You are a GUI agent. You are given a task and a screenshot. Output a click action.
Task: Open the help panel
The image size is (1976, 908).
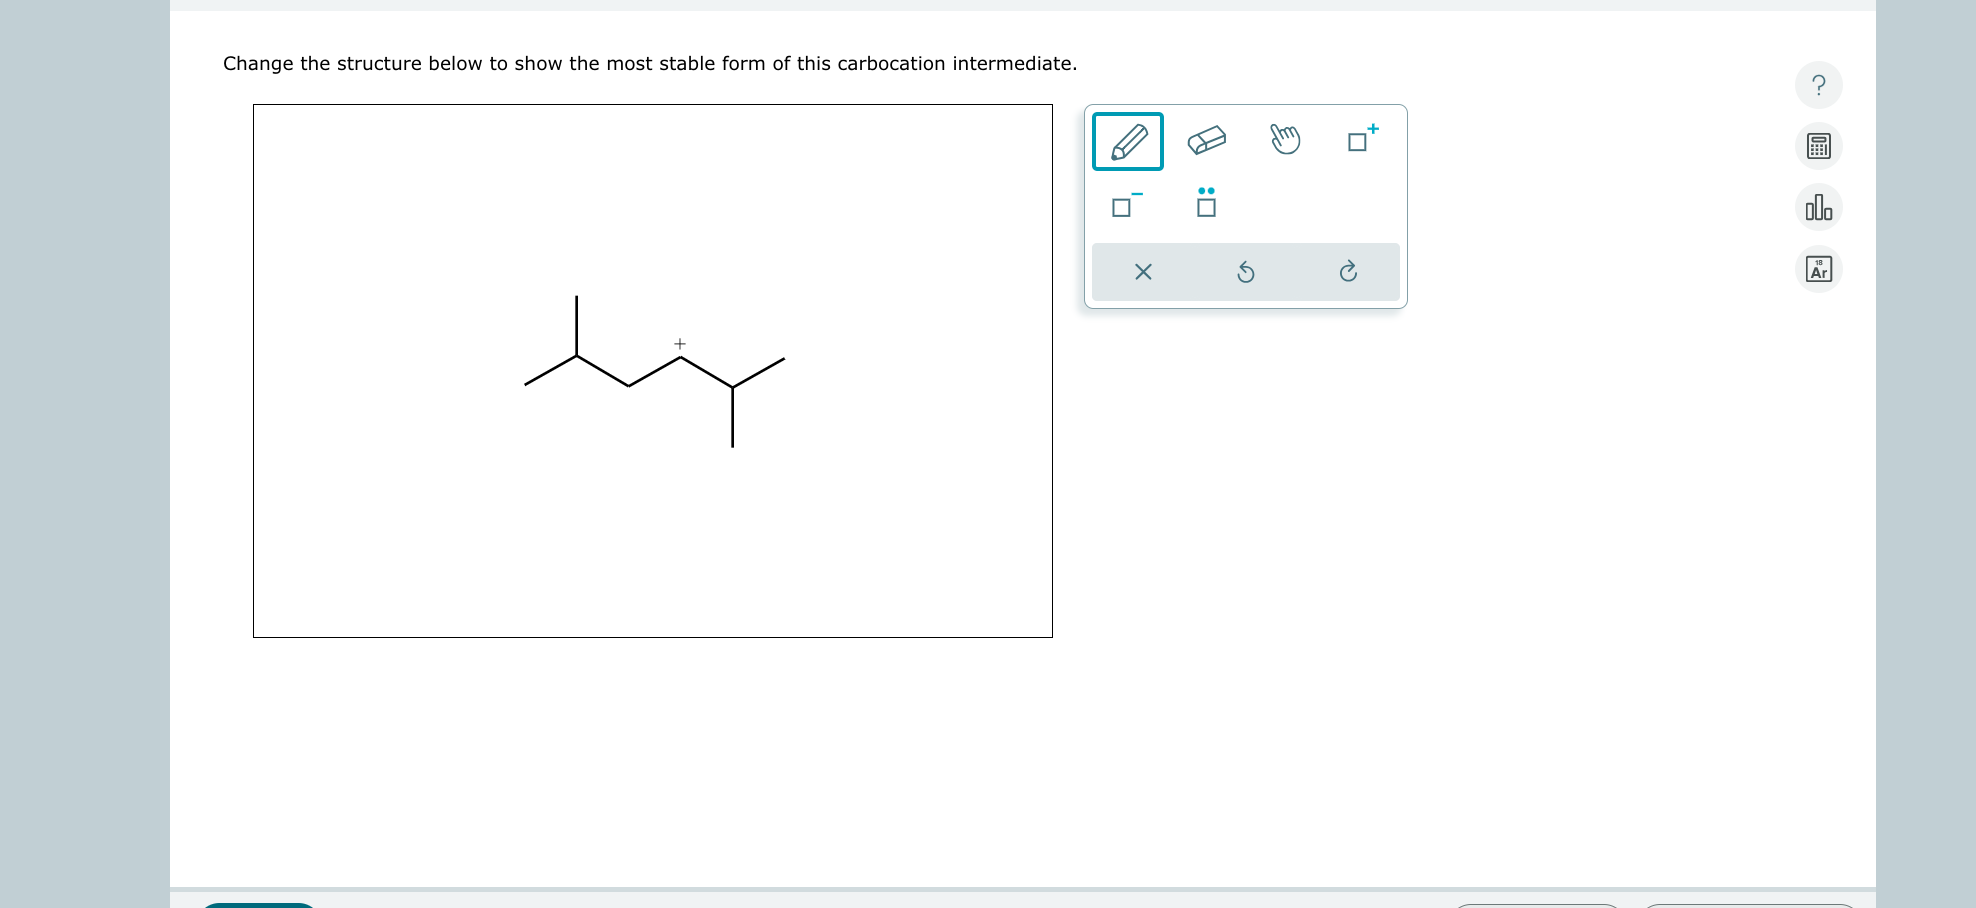tap(1818, 85)
